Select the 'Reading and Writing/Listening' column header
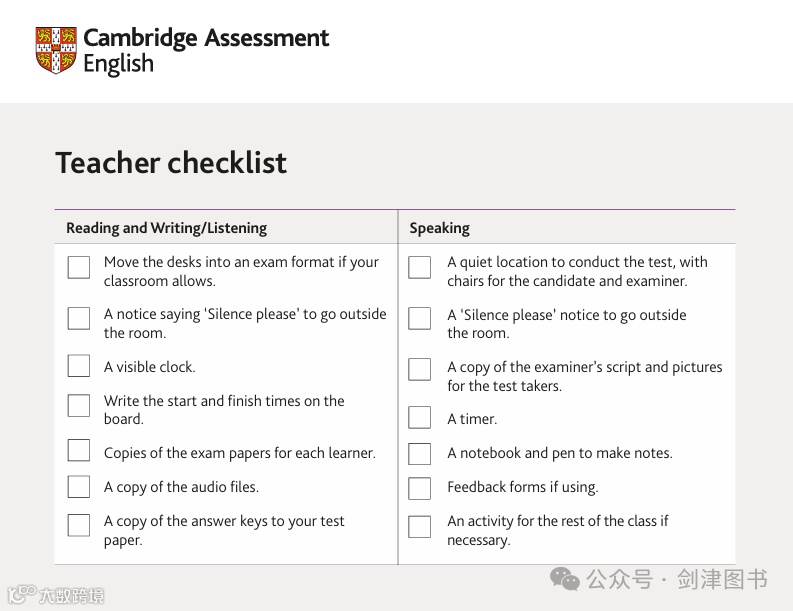Image resolution: width=793 pixels, height=611 pixels. (x=166, y=228)
